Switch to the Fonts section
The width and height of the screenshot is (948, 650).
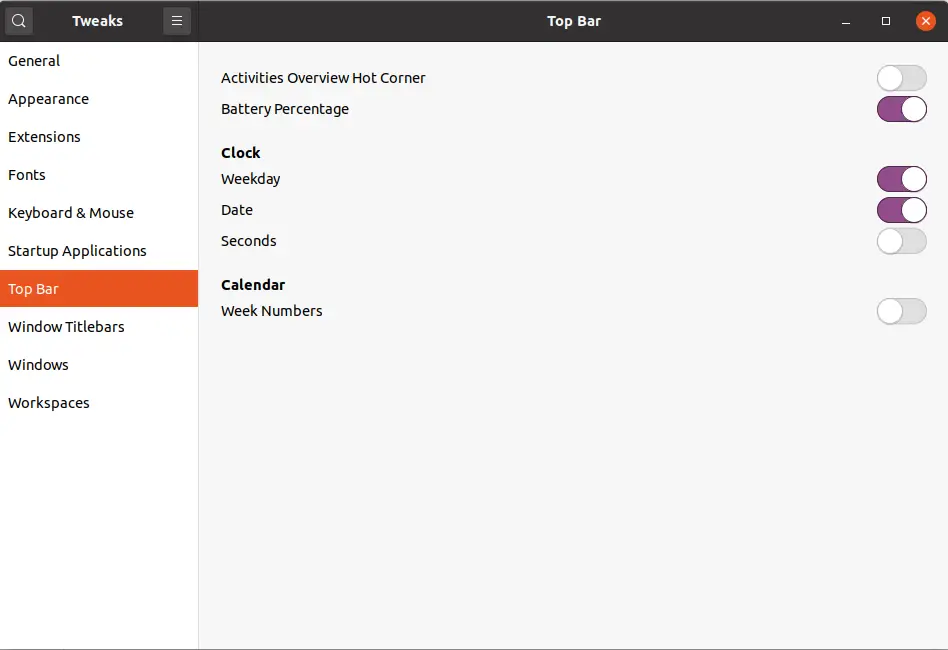click(x=99, y=175)
